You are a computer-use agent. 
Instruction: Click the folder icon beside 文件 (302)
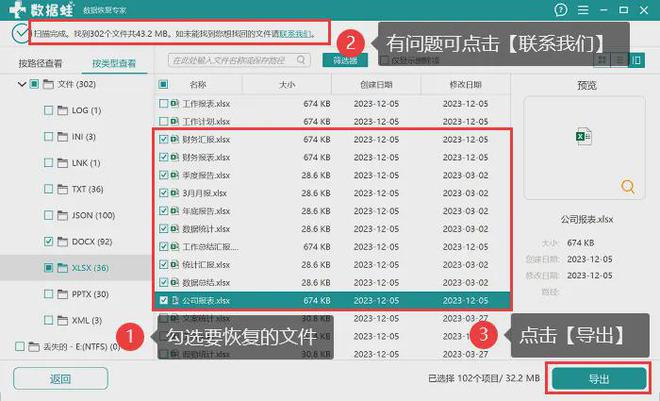(x=48, y=84)
